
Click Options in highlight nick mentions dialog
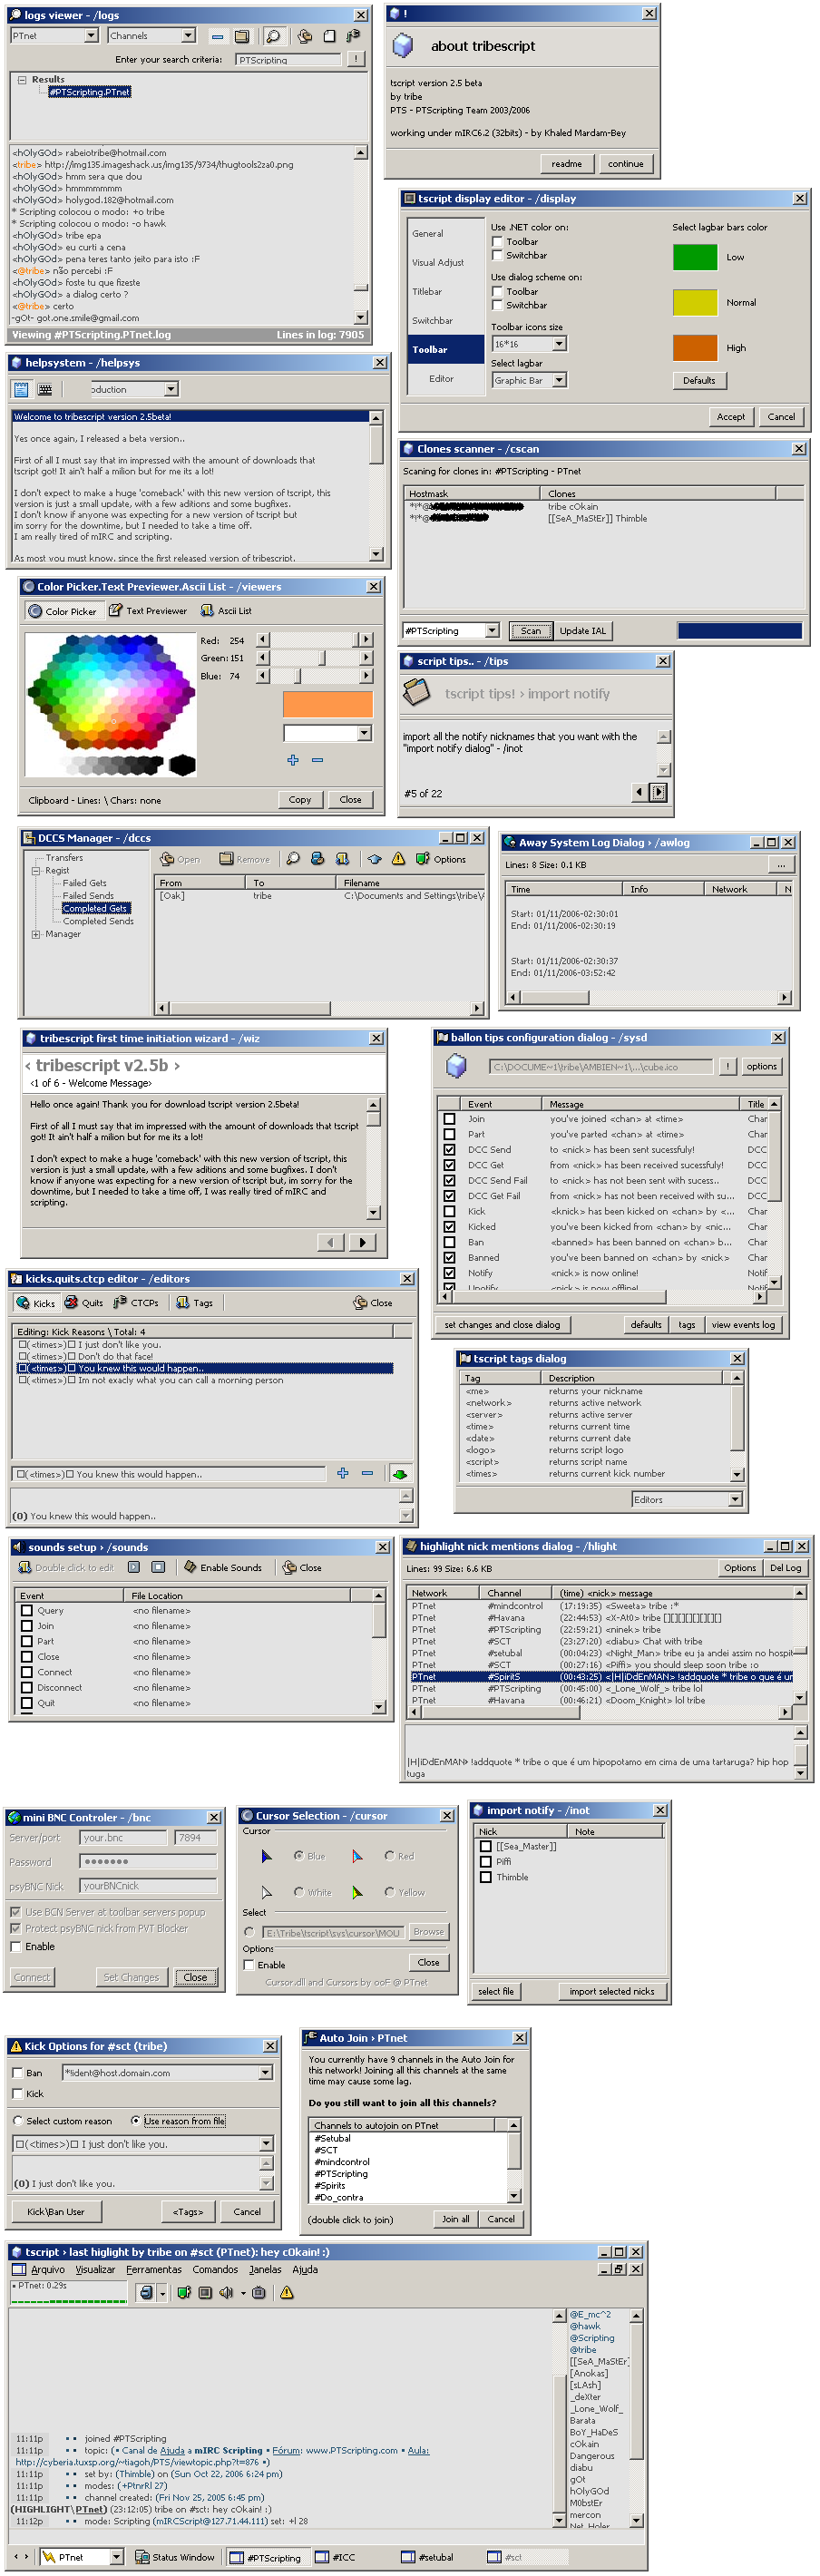click(x=740, y=1567)
